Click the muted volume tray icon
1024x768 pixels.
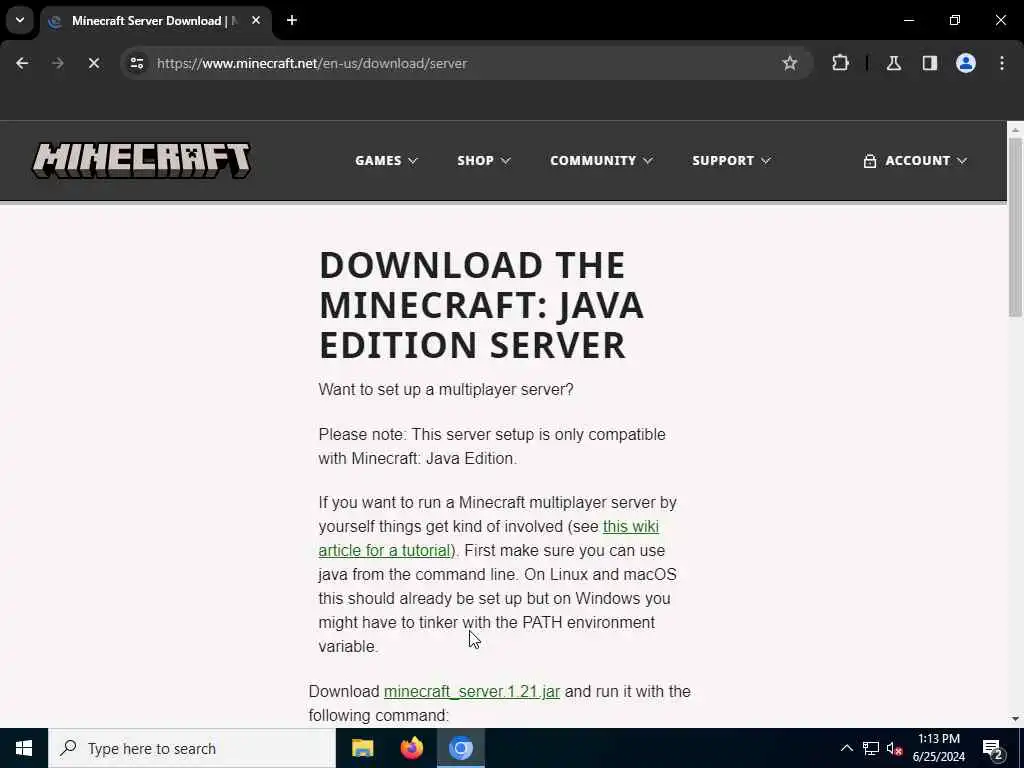[x=895, y=748]
